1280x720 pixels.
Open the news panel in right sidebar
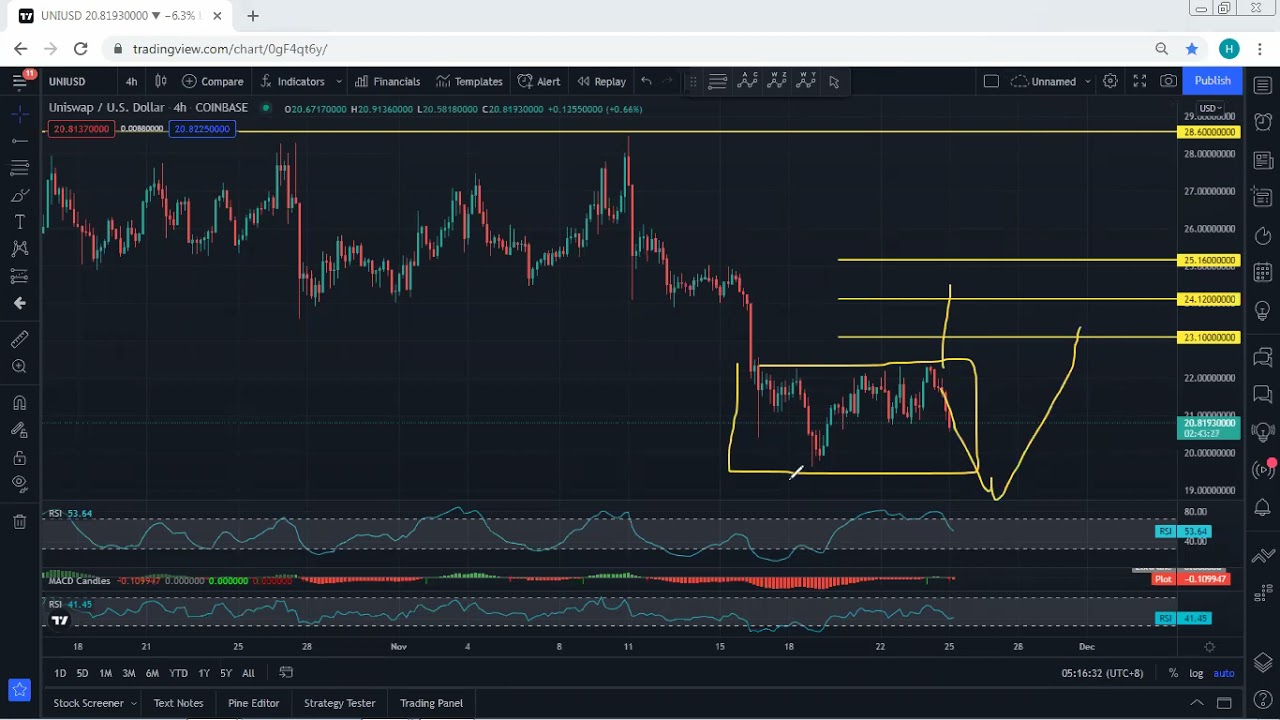pyautogui.click(x=1262, y=160)
